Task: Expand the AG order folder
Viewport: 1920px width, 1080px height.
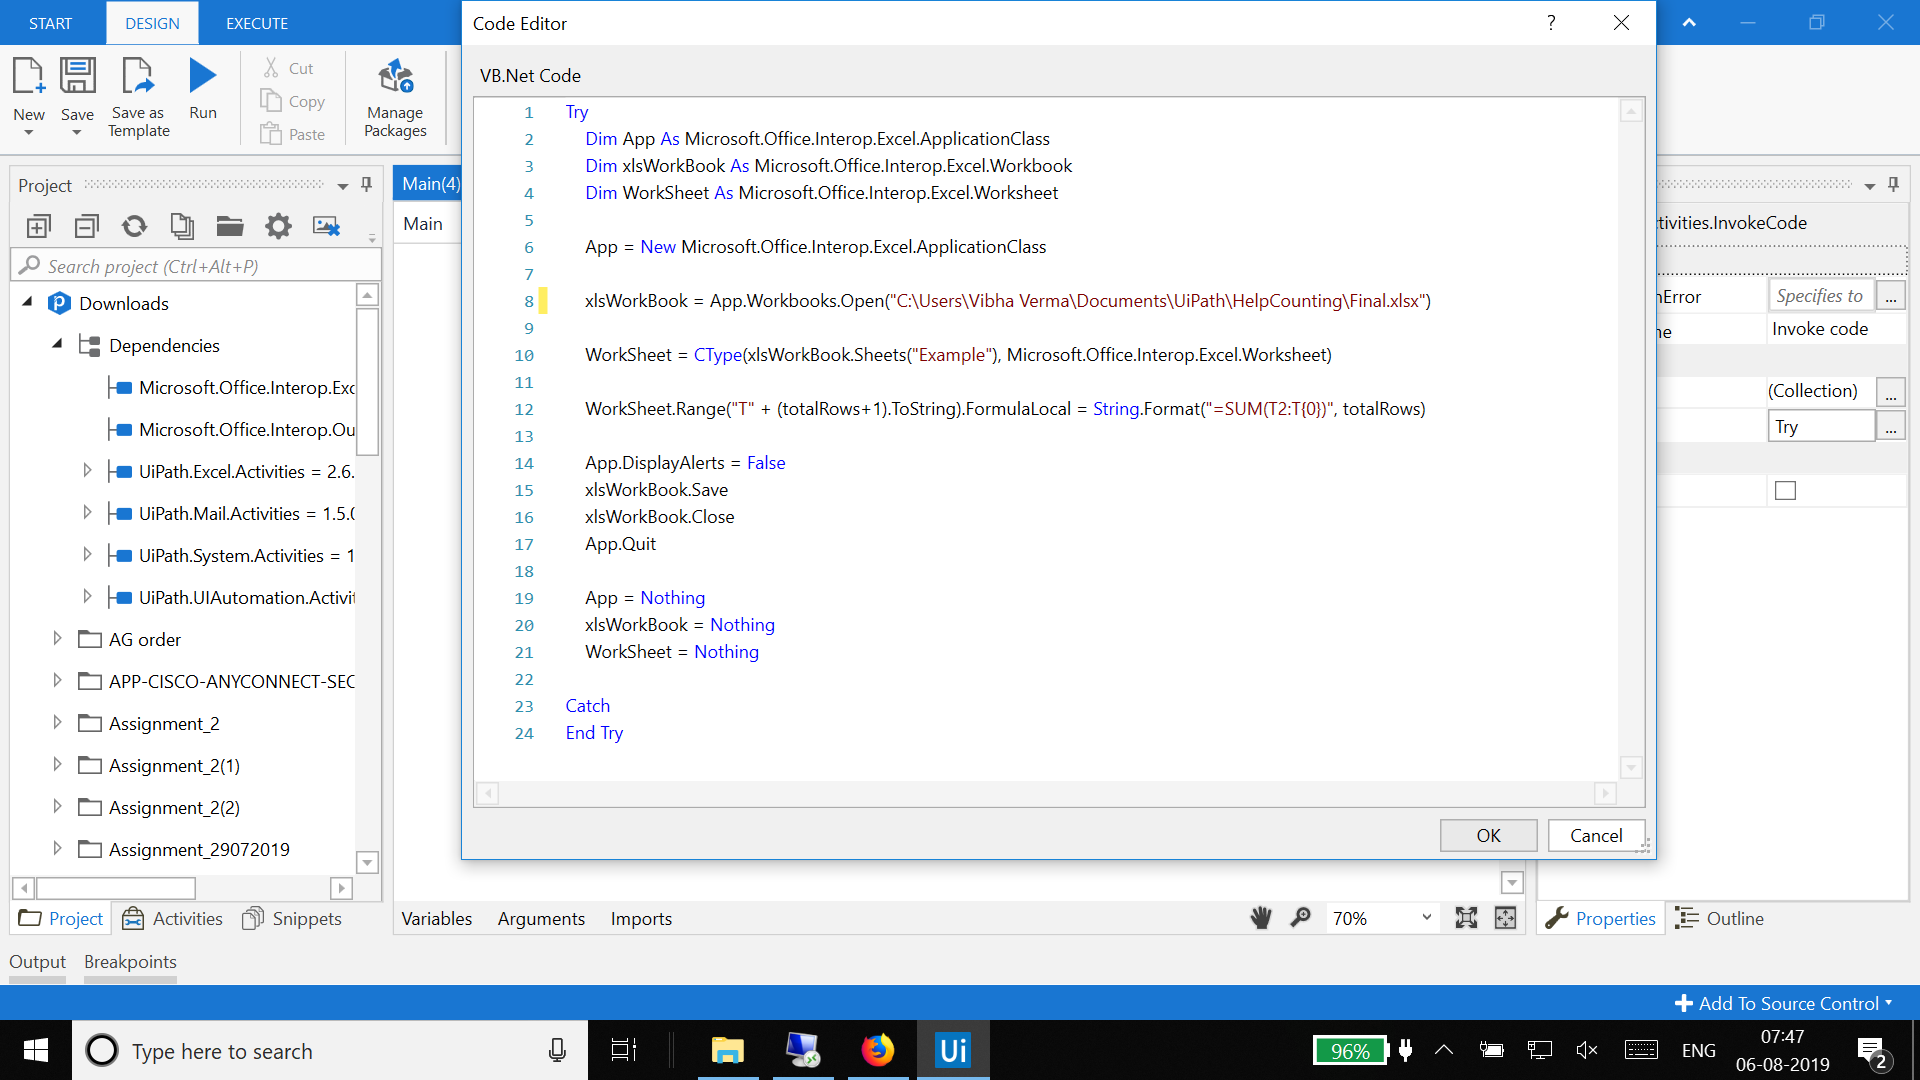Action: click(57, 639)
